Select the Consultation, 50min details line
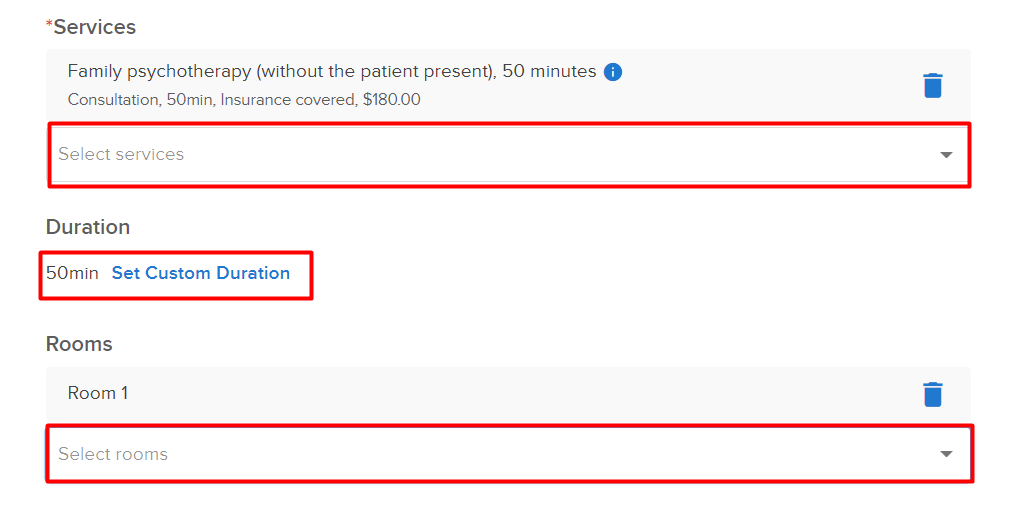Viewport: 1016px width, 509px height. pyautogui.click(x=244, y=100)
